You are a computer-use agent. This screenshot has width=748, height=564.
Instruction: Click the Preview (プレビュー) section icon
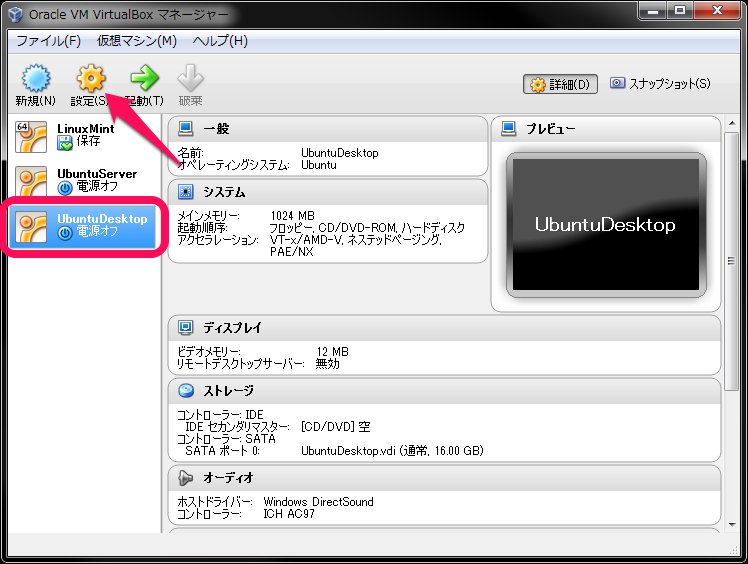point(509,128)
